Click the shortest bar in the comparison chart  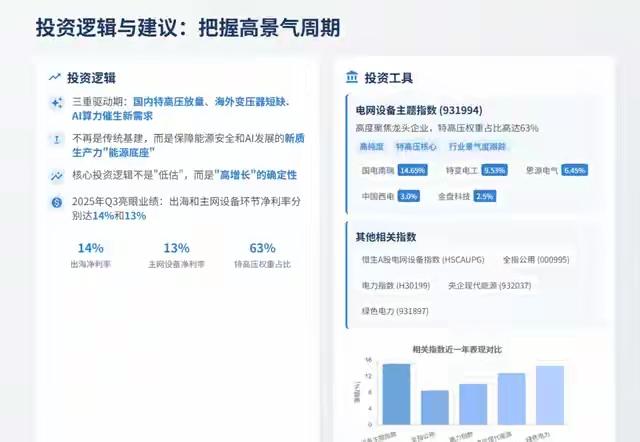coord(435,407)
